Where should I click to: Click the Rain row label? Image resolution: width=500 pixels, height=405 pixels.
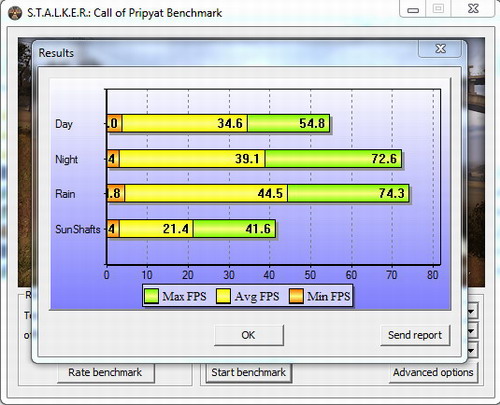pyautogui.click(x=65, y=194)
